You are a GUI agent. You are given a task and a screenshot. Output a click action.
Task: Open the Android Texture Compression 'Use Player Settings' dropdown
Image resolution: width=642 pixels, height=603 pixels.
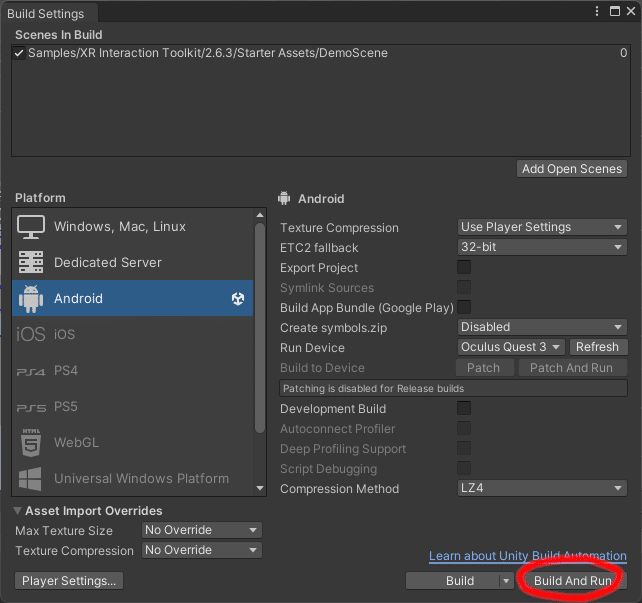coord(542,227)
